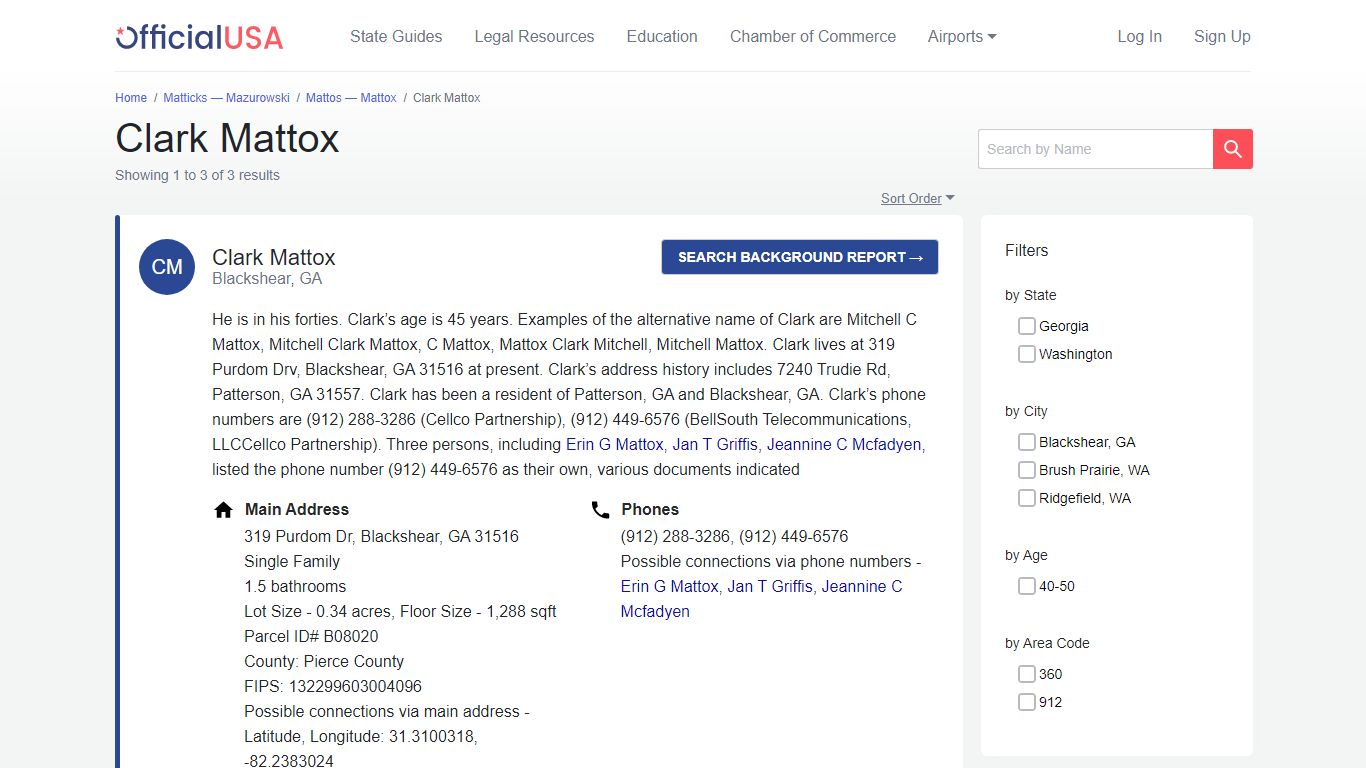This screenshot has width=1366, height=768.
Task: Click the address 319 Purdom Dr, Blackshear, GA 31516
Action: point(382,537)
